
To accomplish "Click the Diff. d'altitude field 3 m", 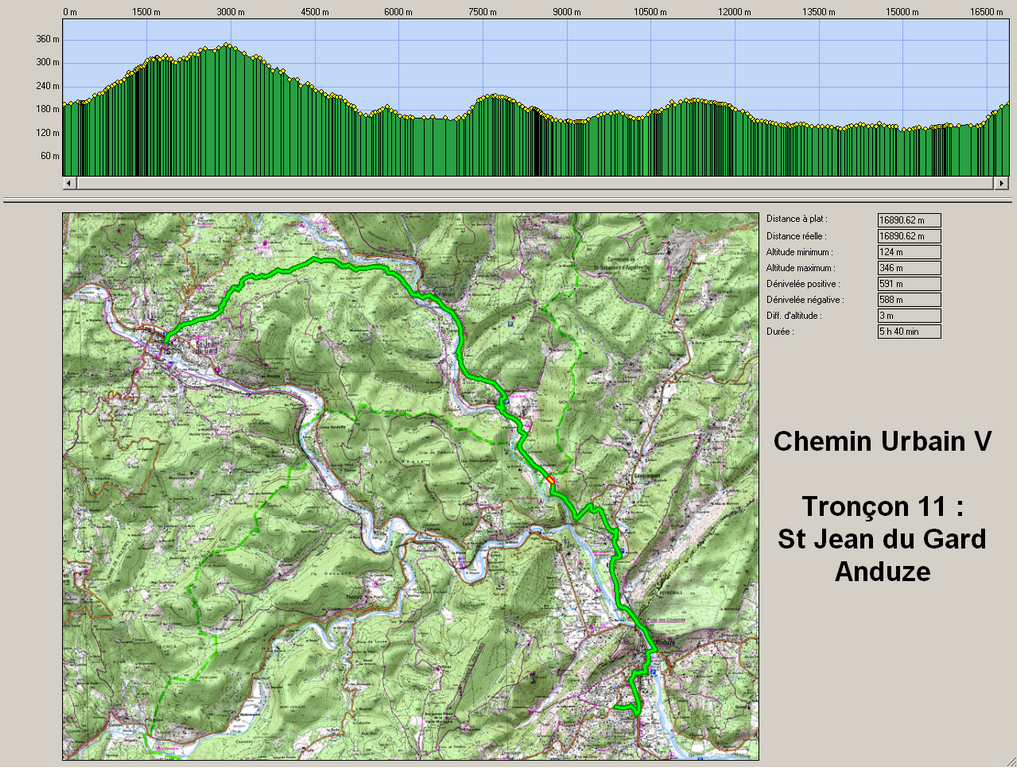I will coord(909,316).
